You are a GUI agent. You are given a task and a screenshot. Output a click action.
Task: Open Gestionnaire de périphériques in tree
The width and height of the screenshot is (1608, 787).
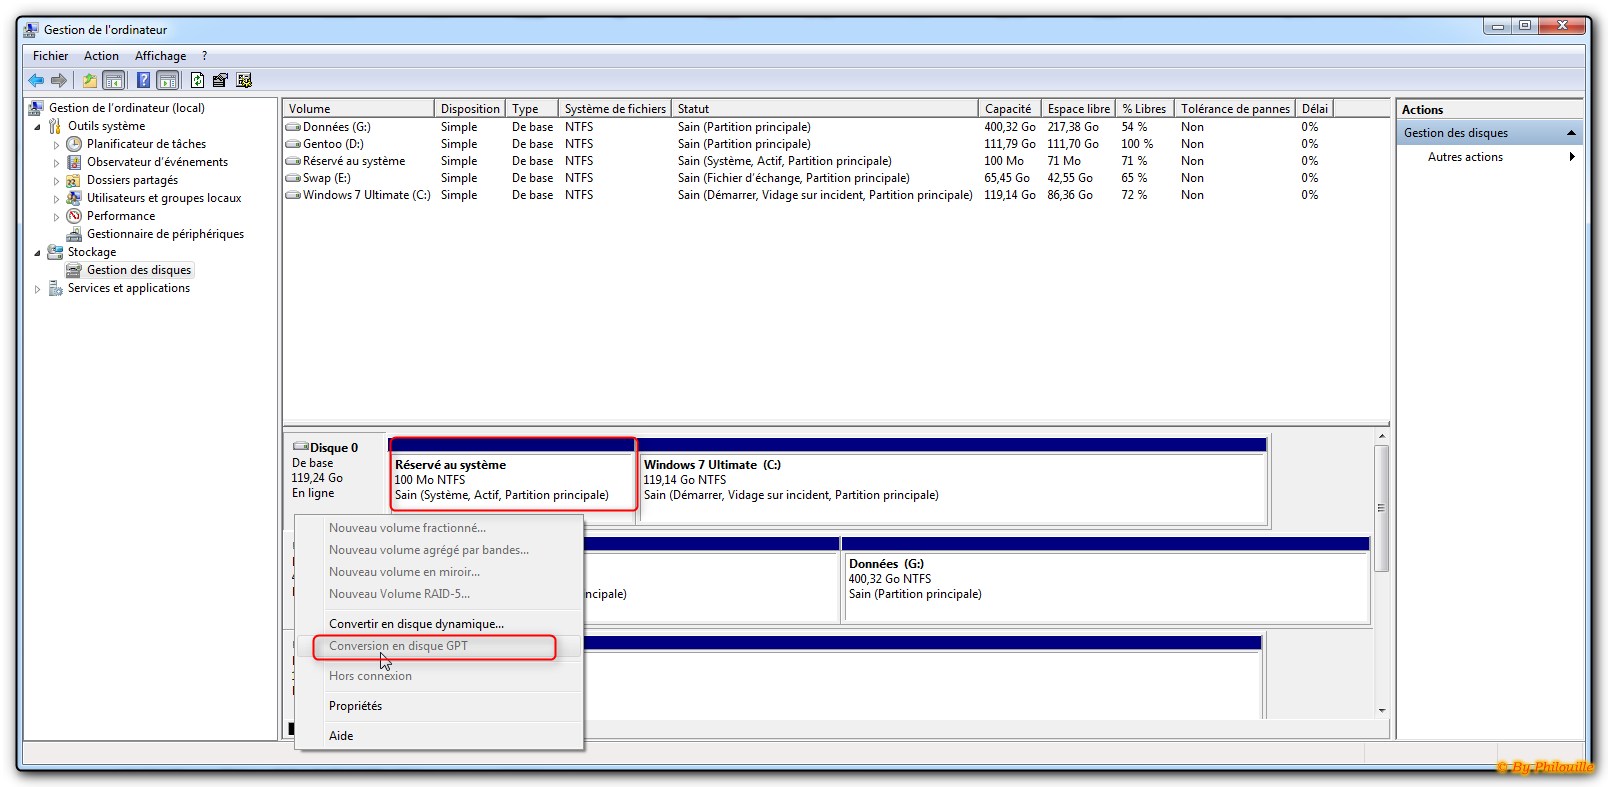pos(164,234)
